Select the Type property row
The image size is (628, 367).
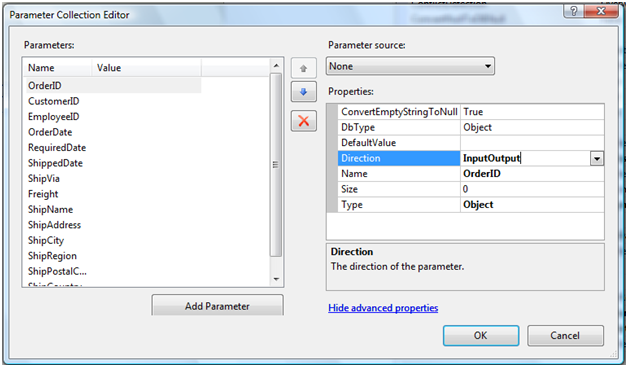[x=399, y=205]
